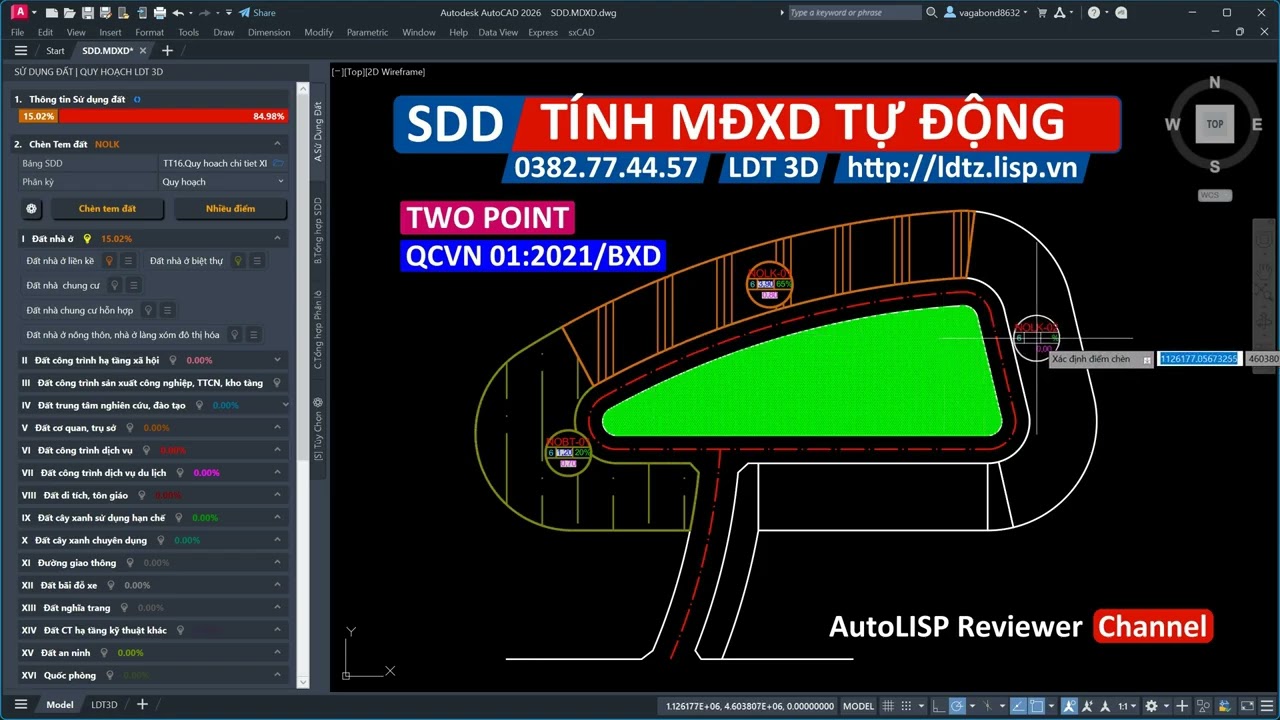The image size is (1280, 720).
Task: Open list icon for Đất nhà chung cư
Action: coord(134,286)
